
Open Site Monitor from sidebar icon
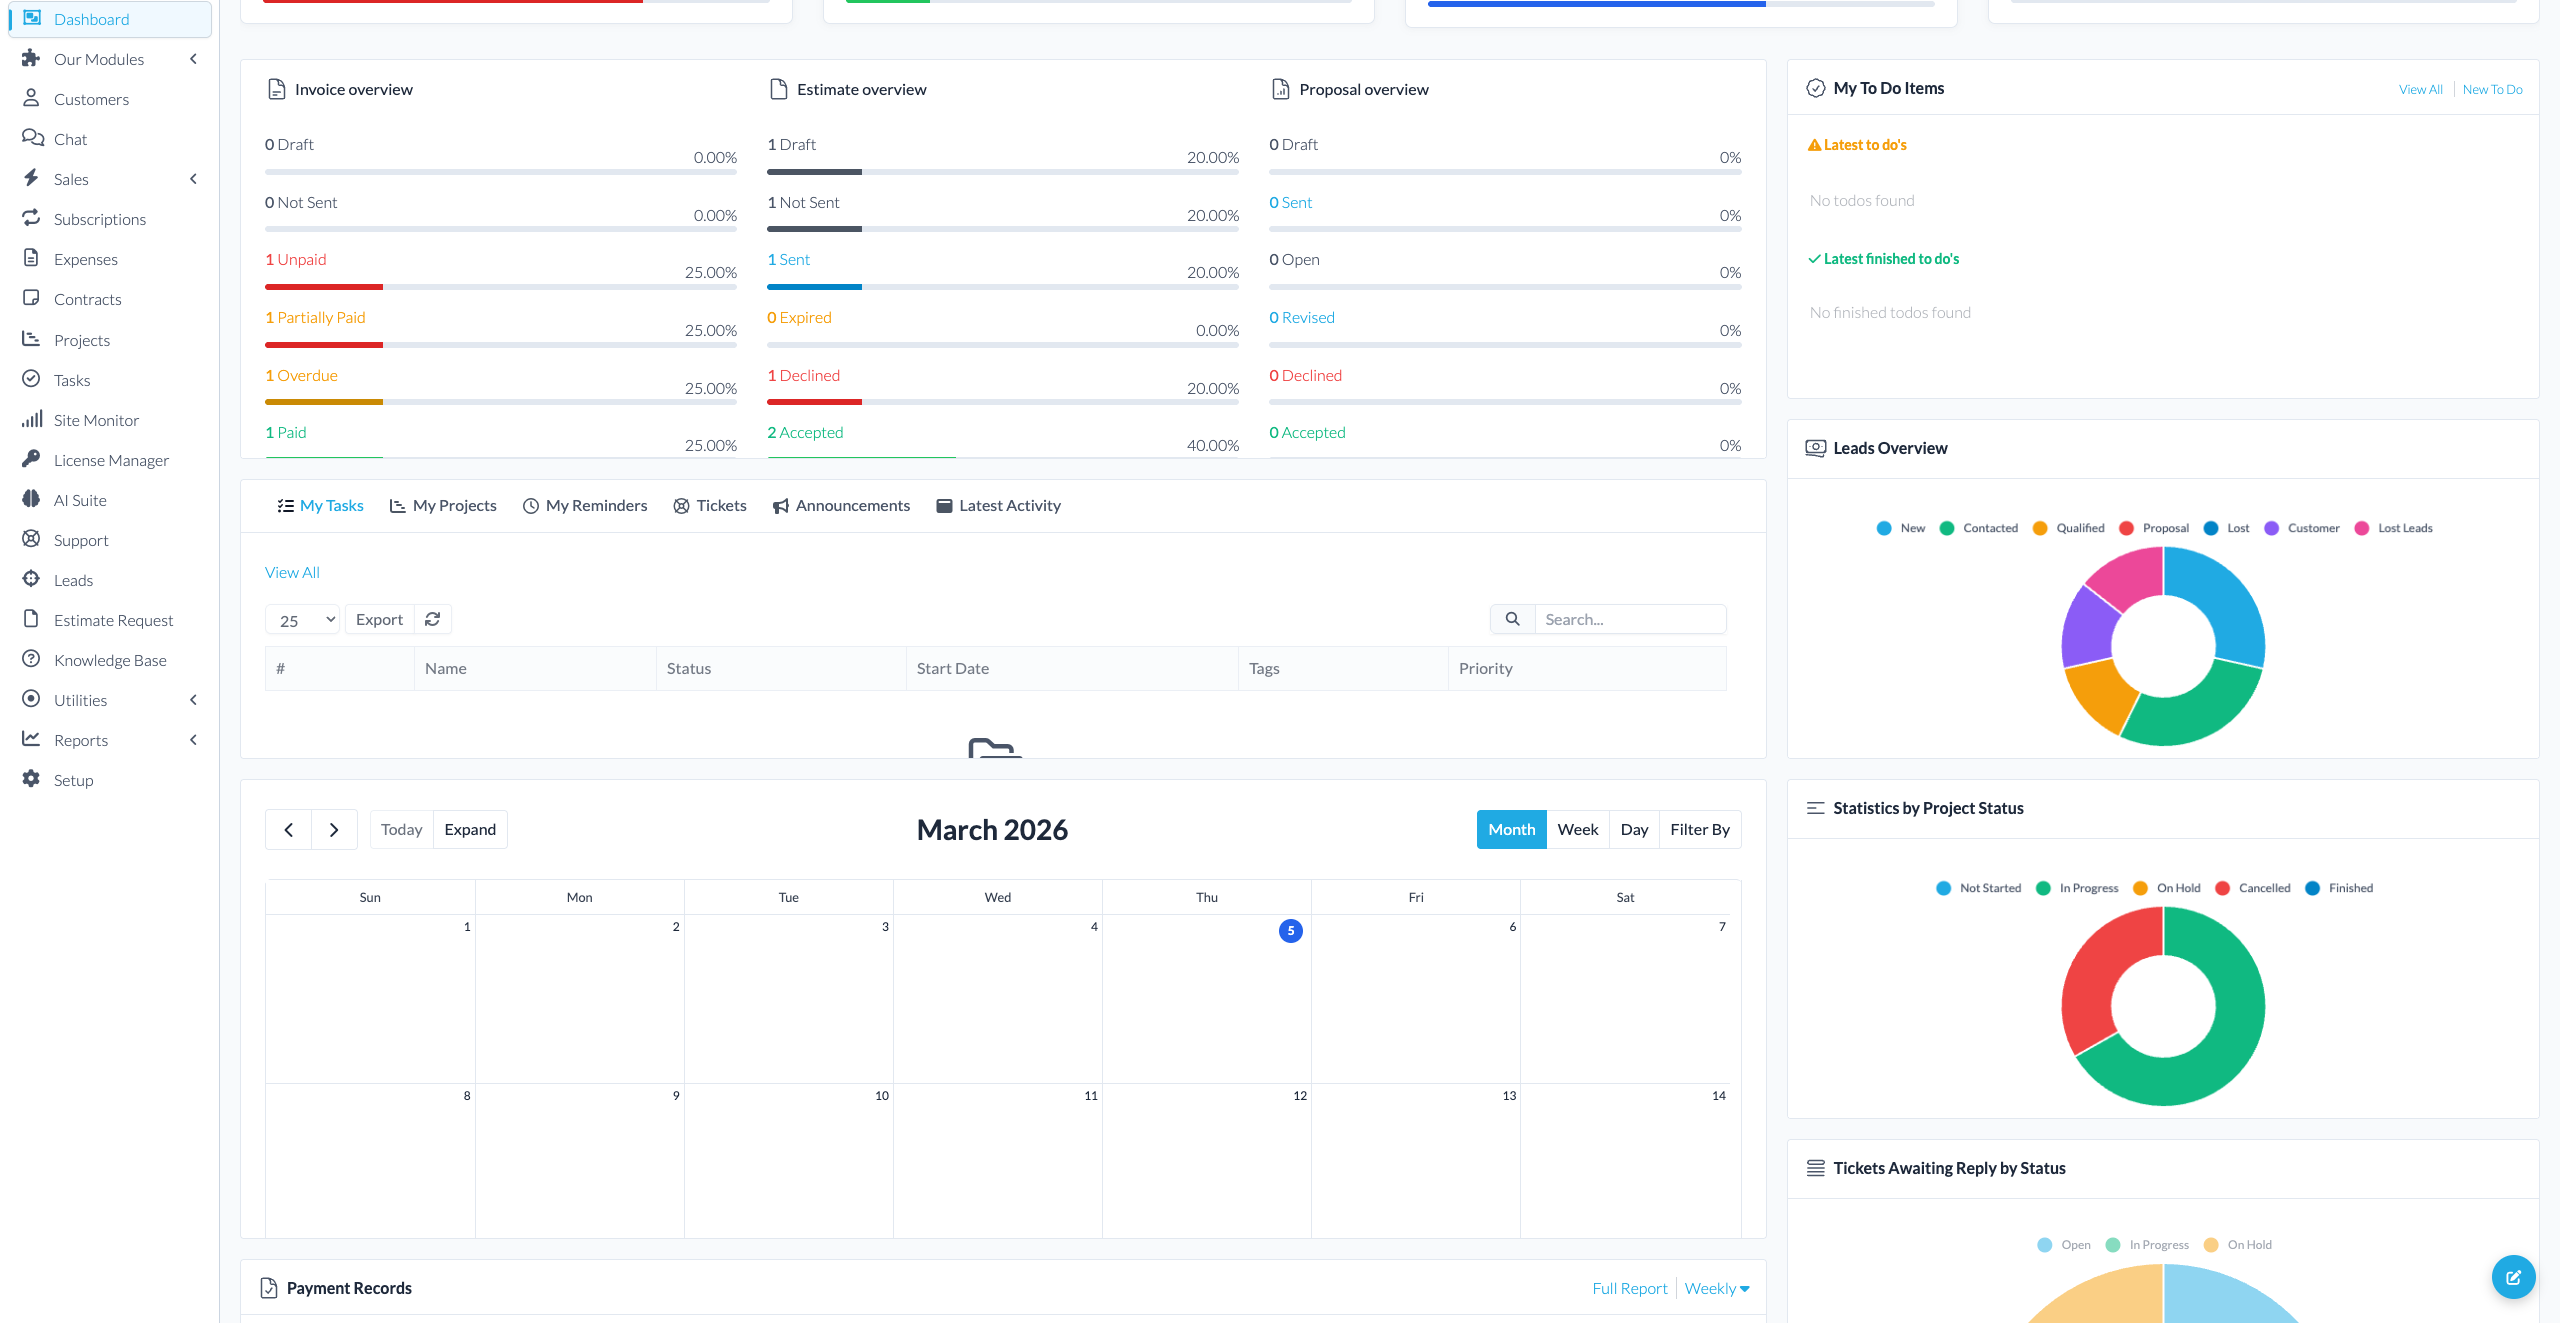32,420
